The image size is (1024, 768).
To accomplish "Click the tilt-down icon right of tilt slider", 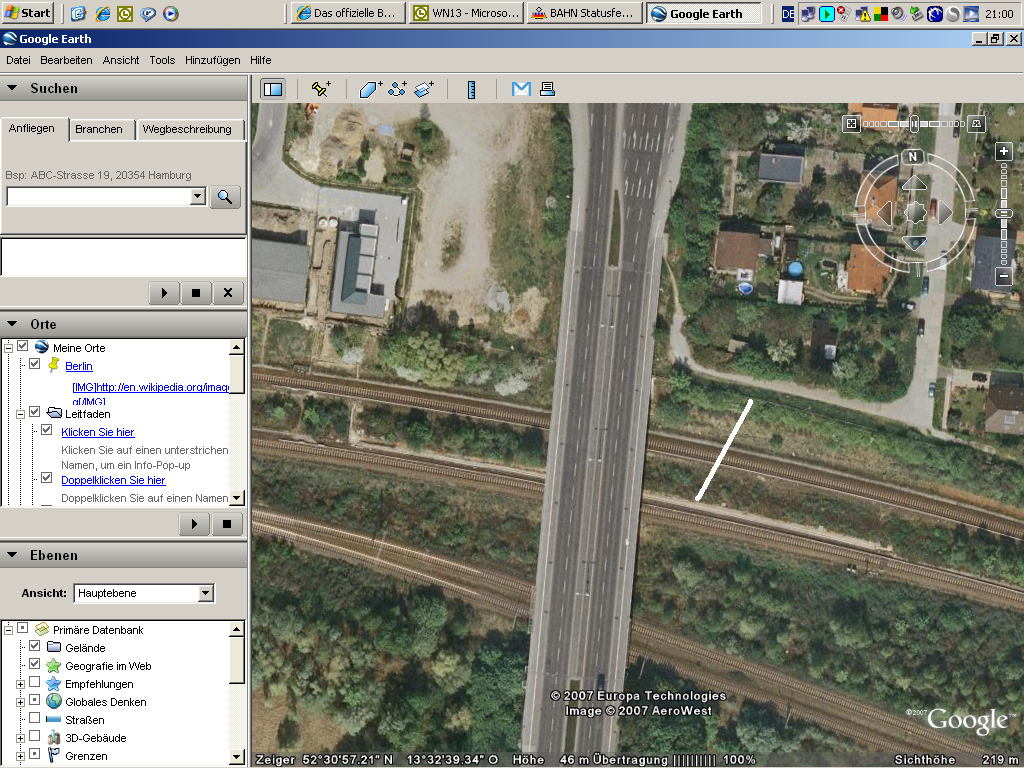I will click(976, 123).
